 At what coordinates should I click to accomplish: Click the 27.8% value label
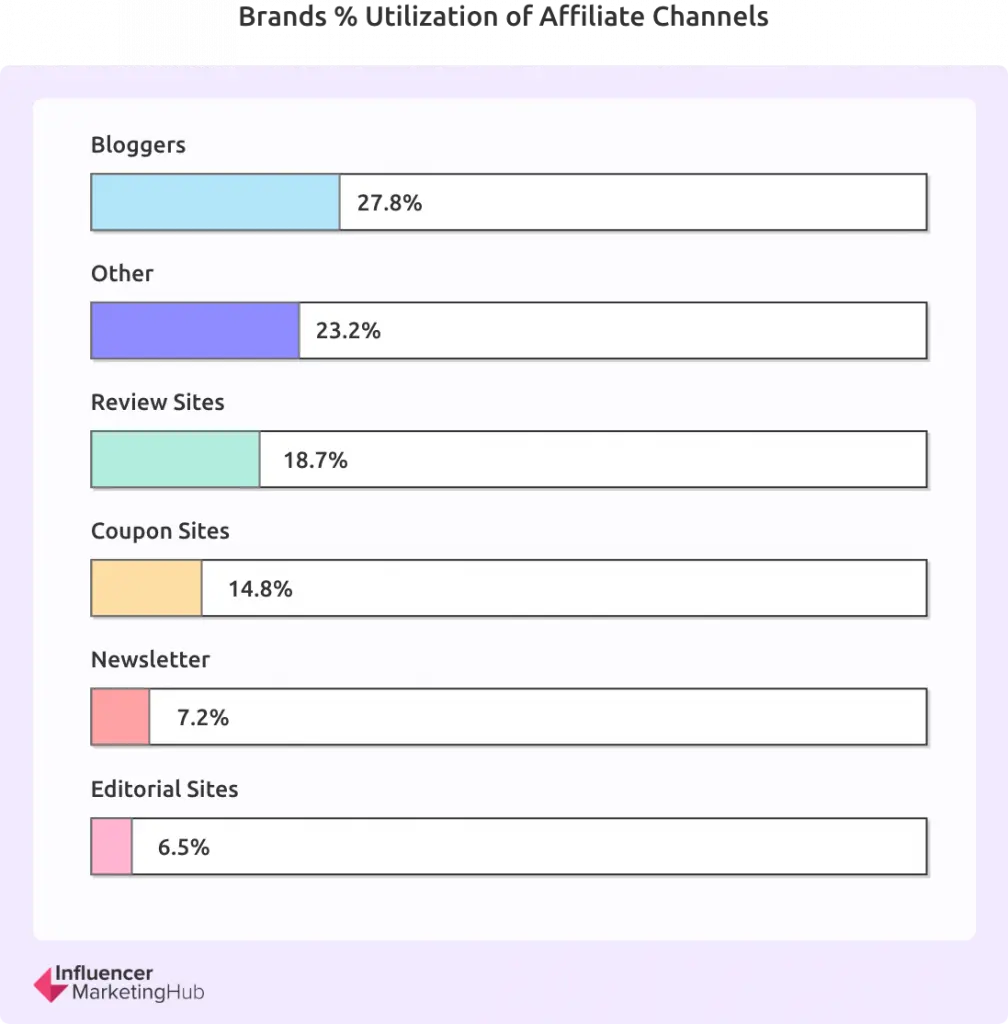pyautogui.click(x=390, y=202)
